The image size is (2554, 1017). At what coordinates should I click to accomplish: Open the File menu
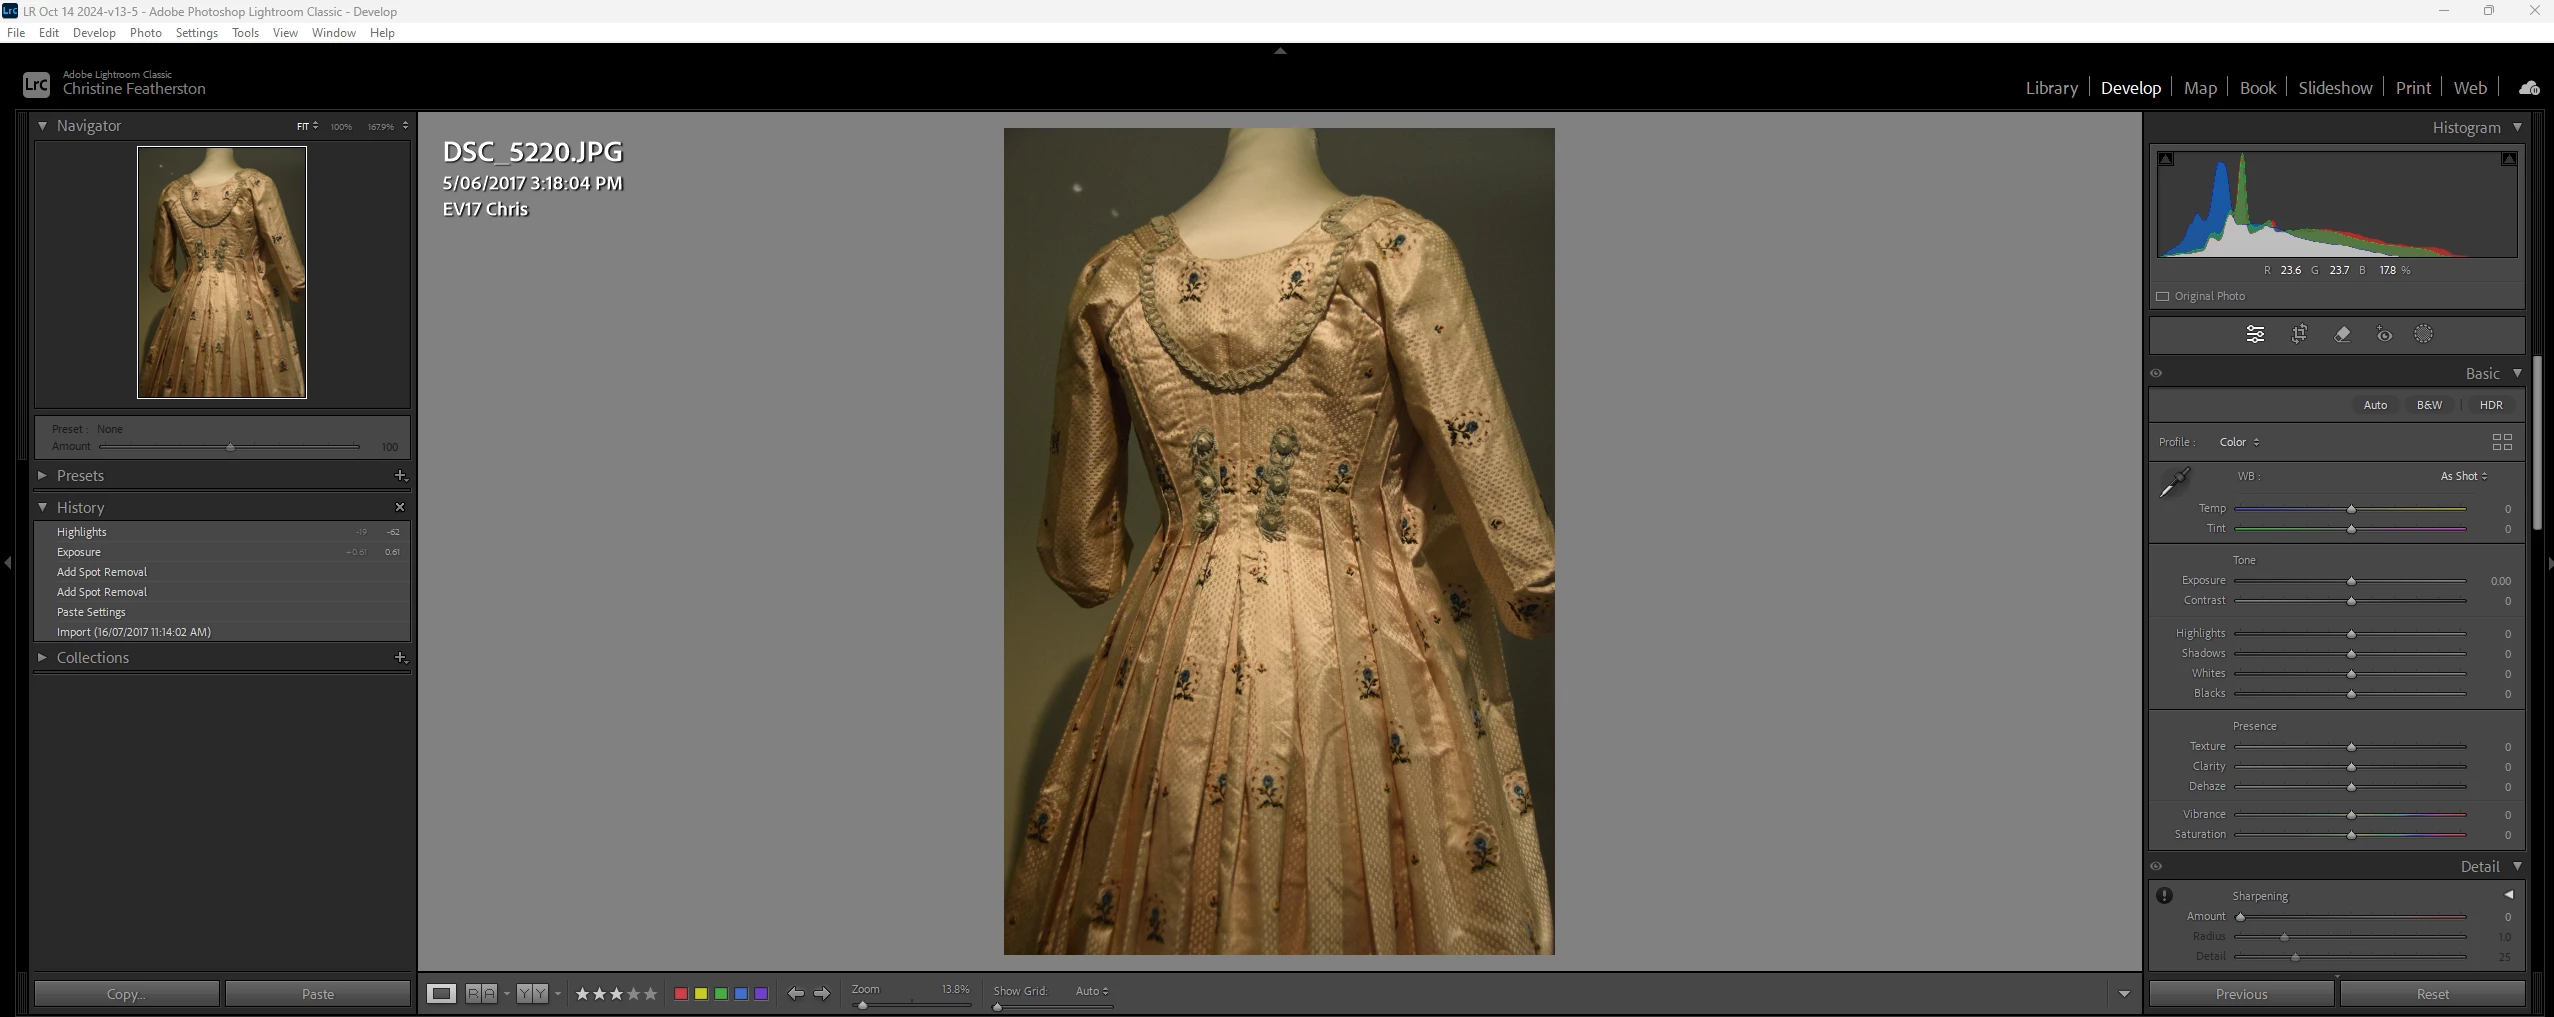pos(16,33)
